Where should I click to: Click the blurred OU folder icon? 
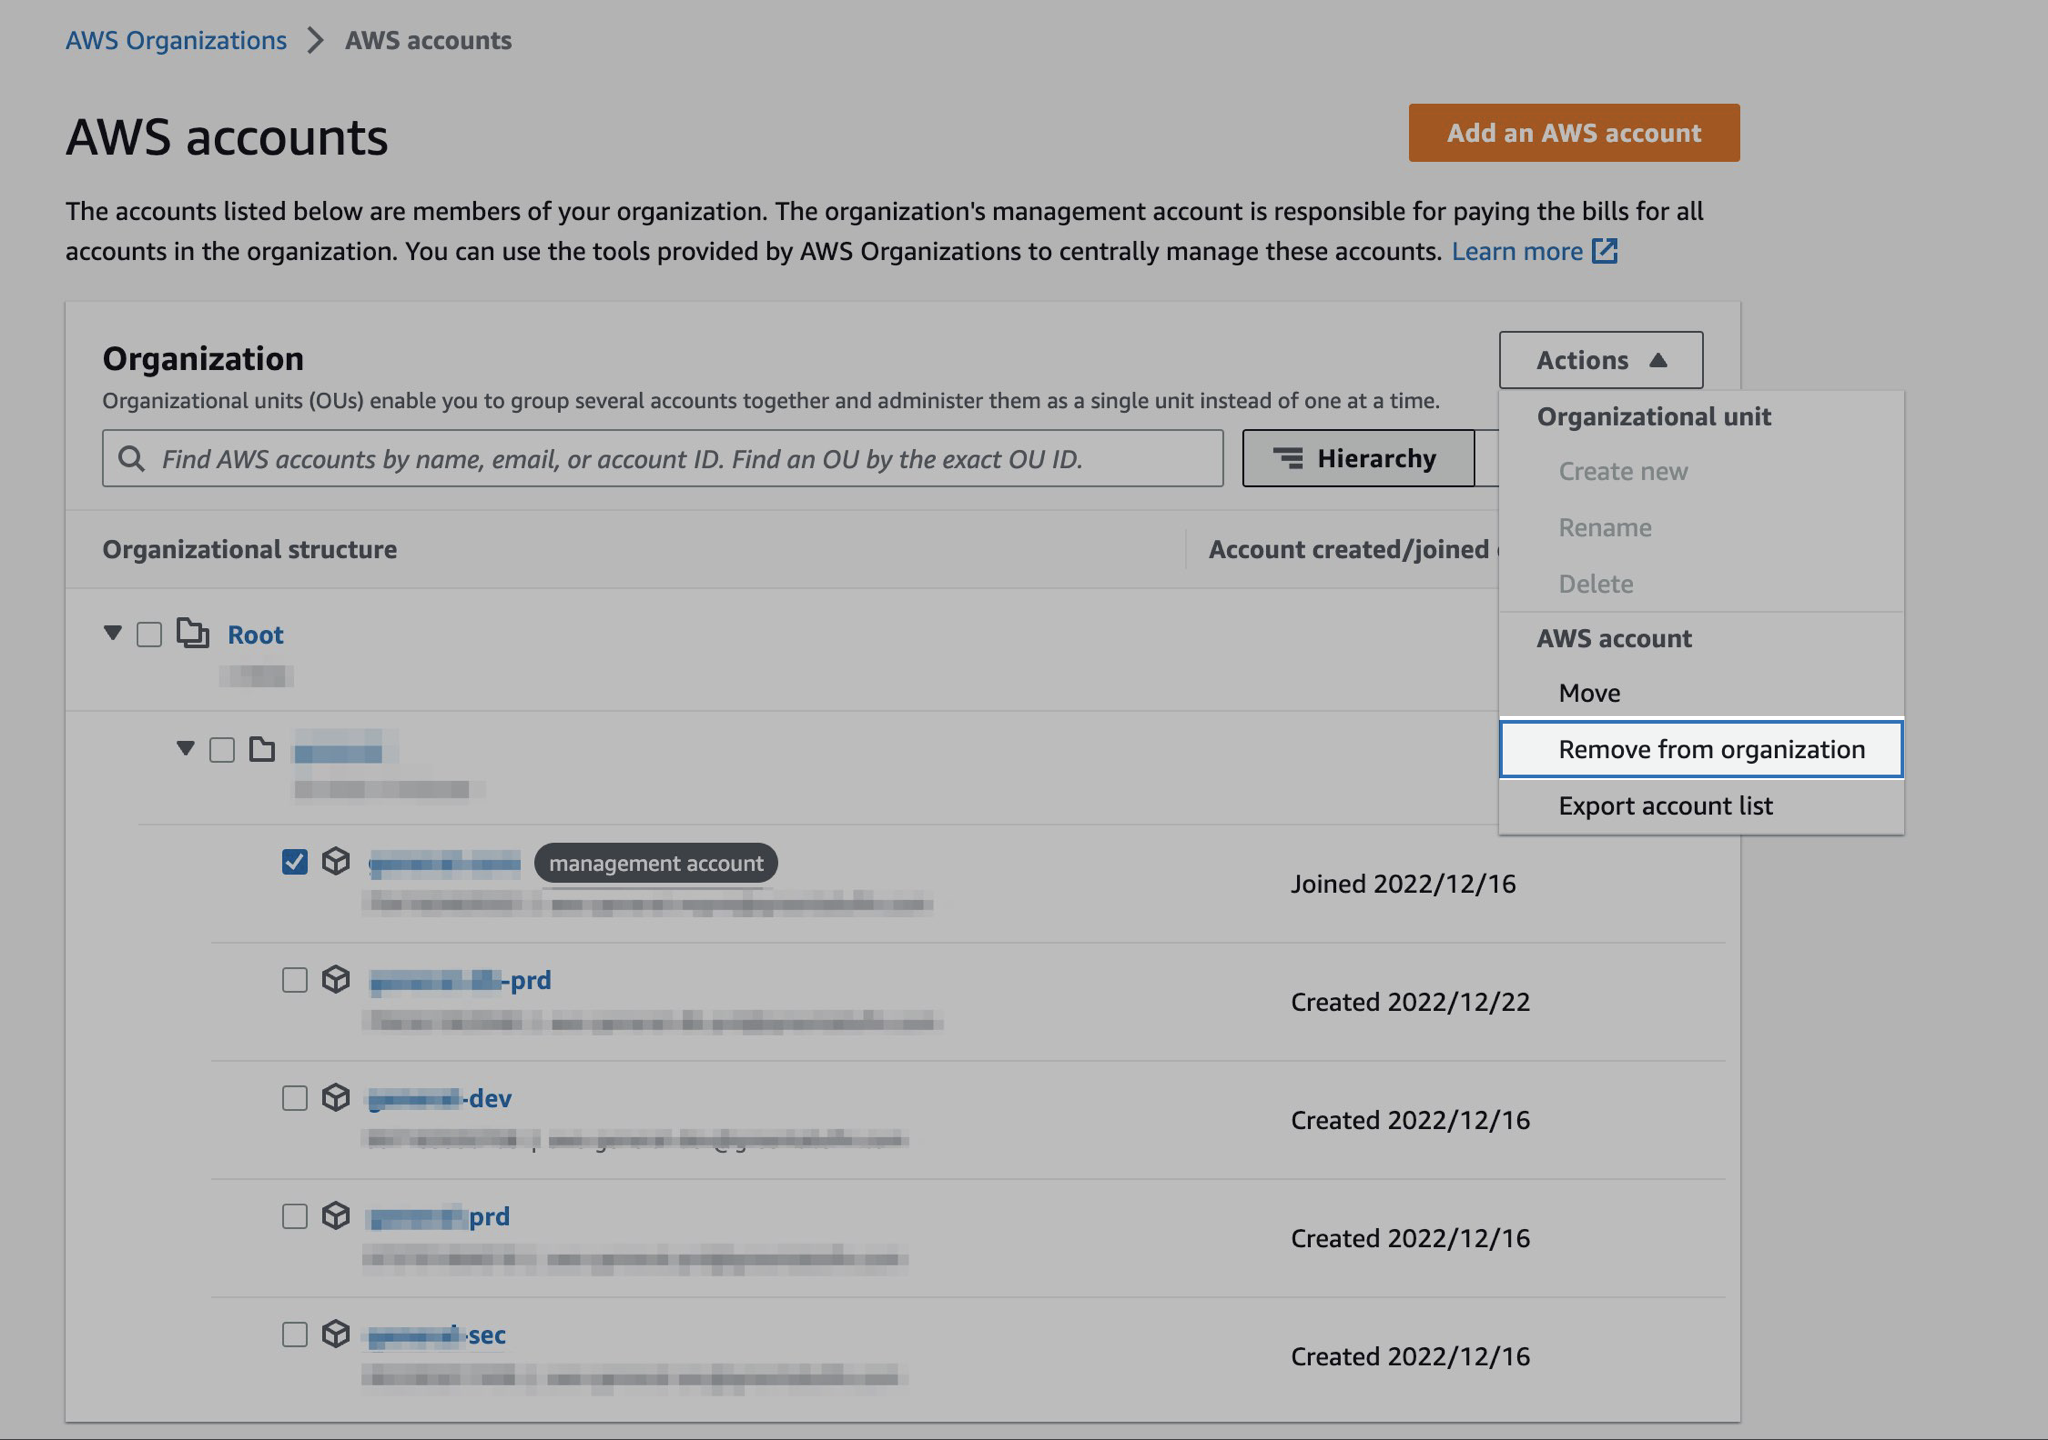coord(262,749)
